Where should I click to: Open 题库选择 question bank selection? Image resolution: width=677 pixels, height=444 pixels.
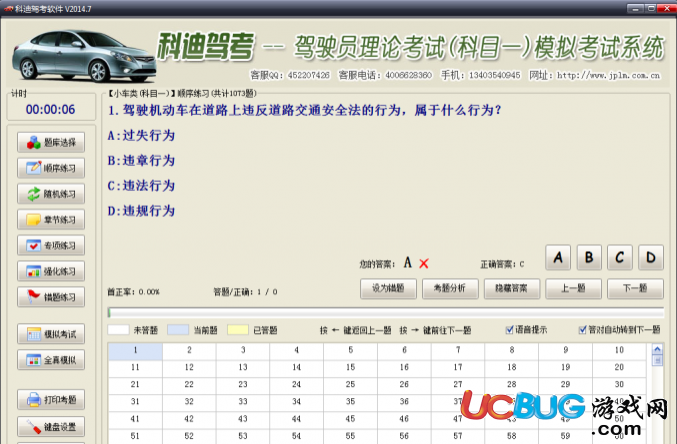click(51, 143)
